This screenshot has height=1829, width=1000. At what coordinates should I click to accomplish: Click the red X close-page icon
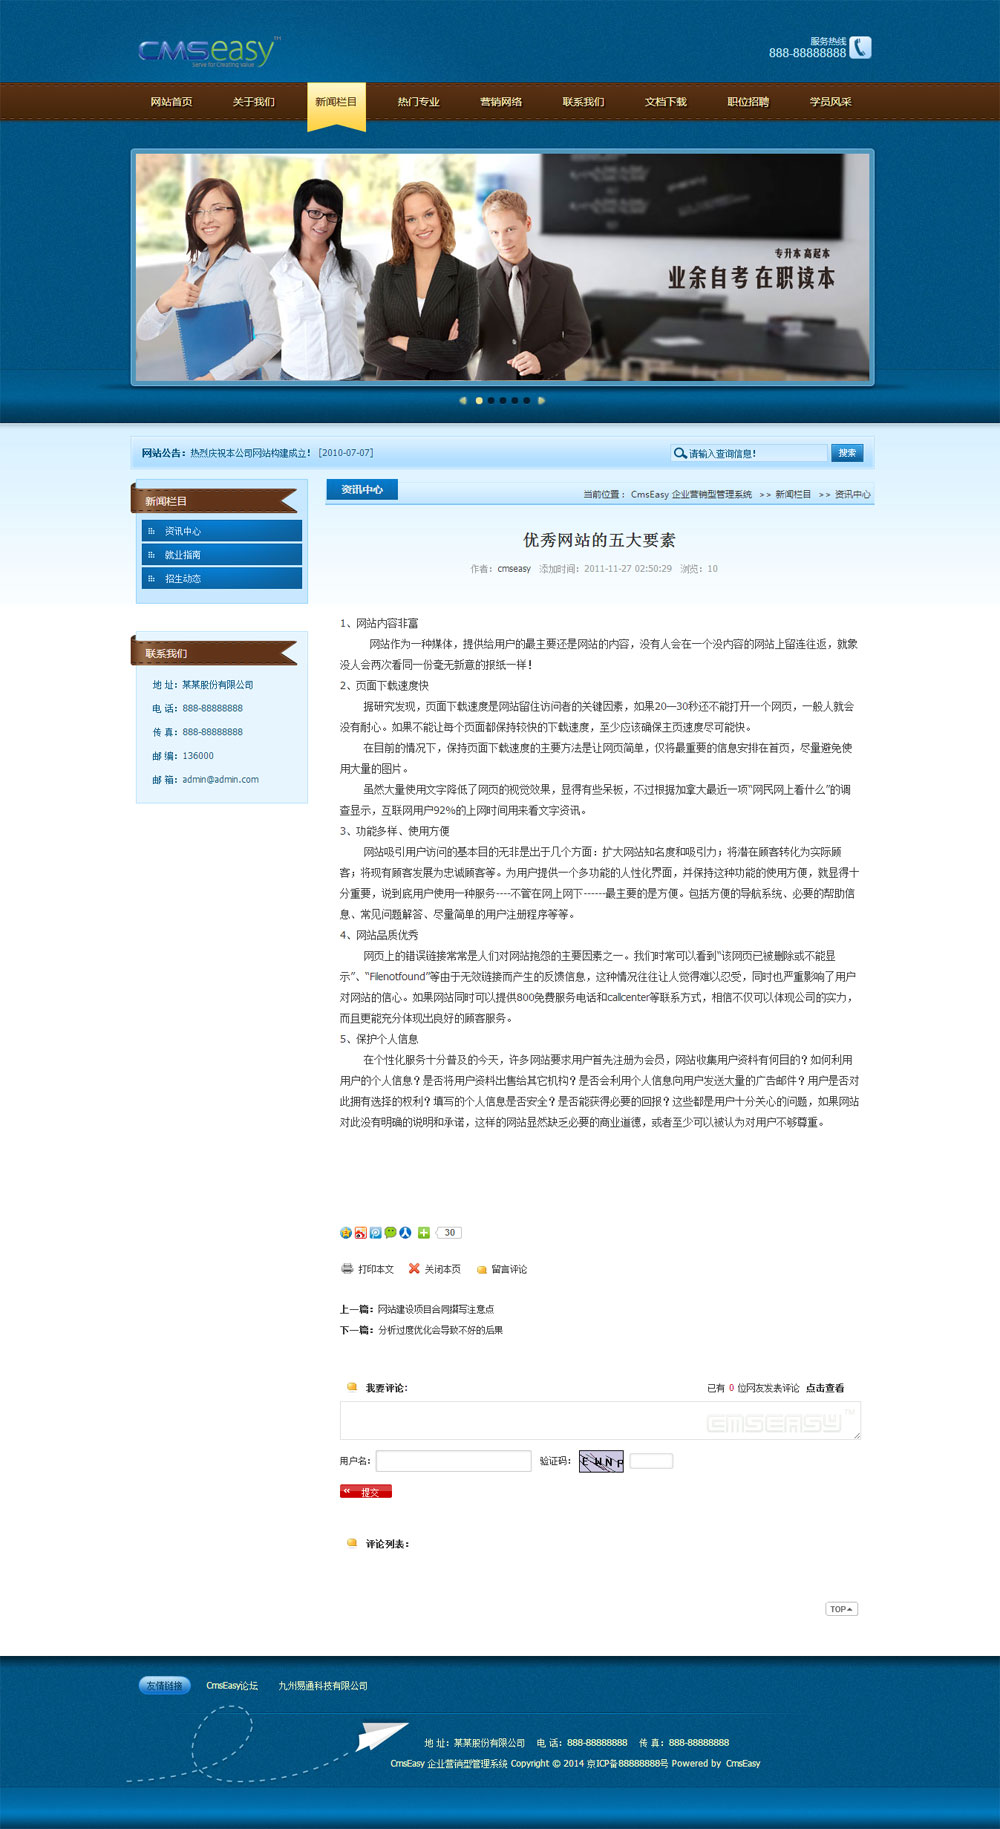(414, 1269)
